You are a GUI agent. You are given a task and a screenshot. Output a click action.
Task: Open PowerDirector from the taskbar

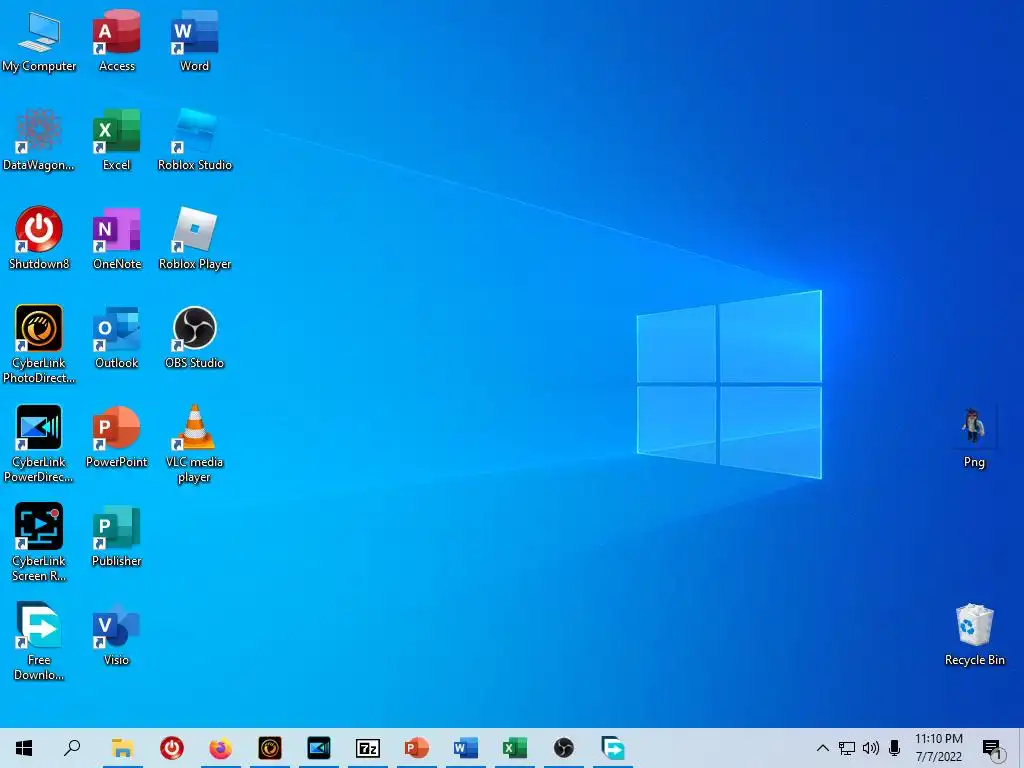[x=319, y=748]
